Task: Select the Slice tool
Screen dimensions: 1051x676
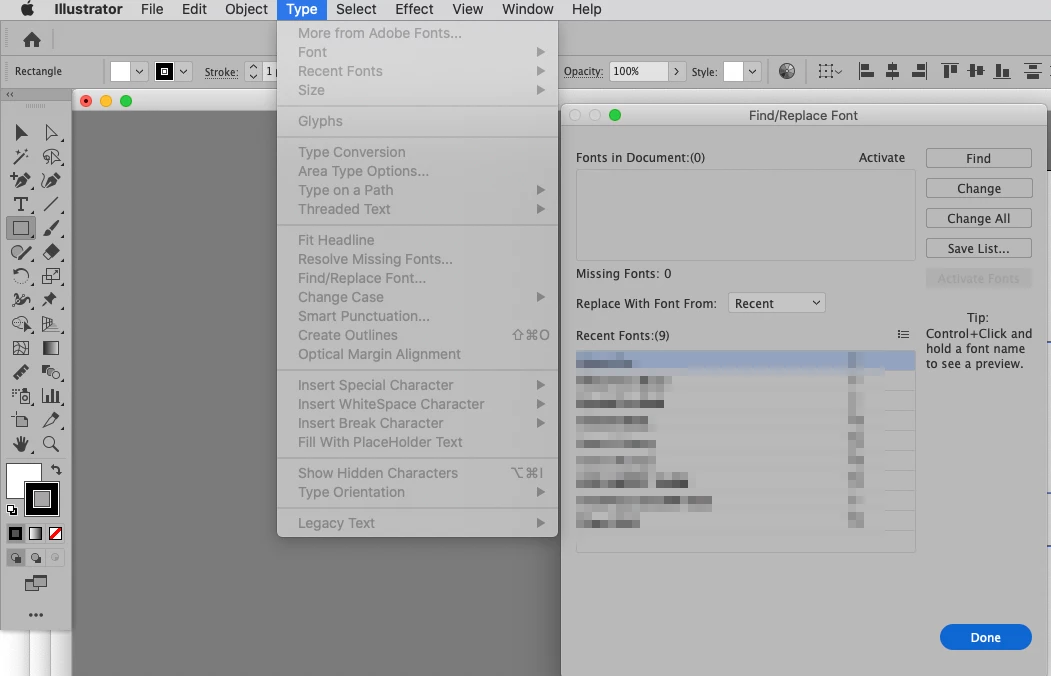Action: pyautogui.click(x=51, y=420)
